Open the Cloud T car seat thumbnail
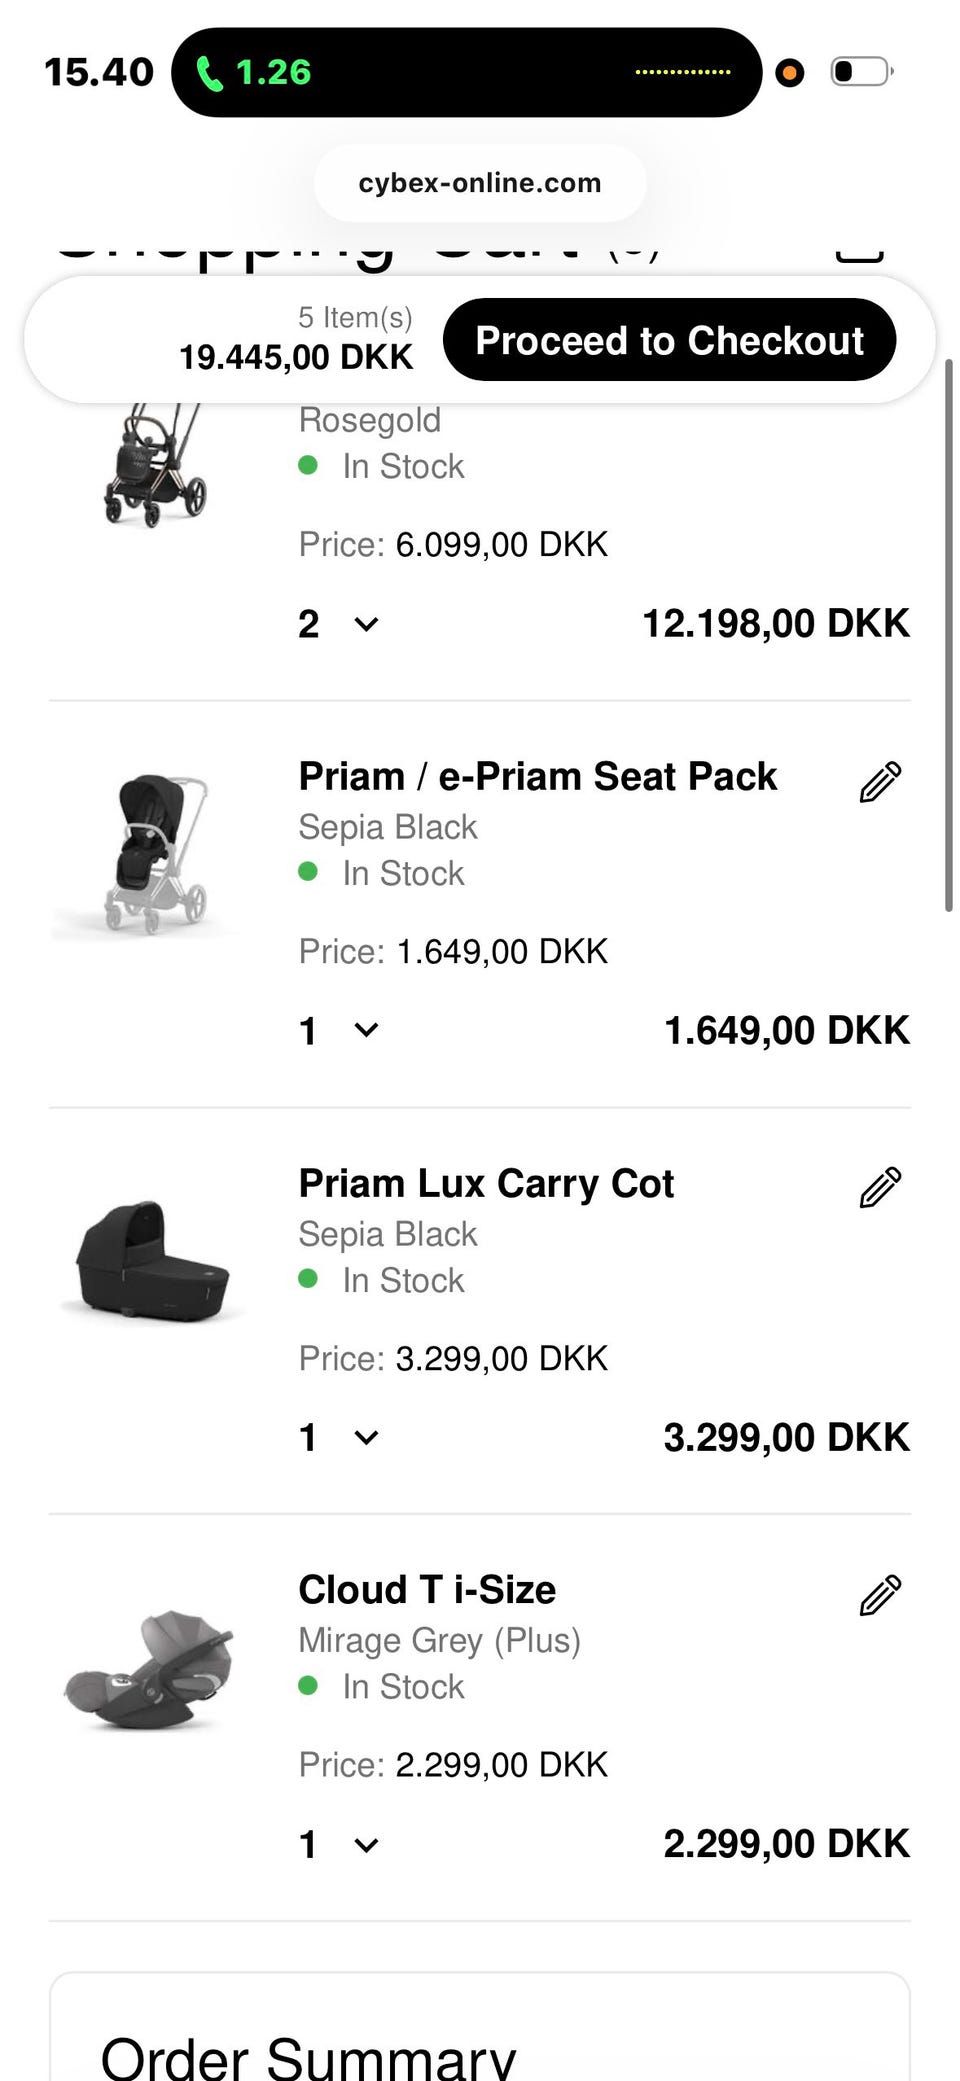The height and width of the screenshot is (2081, 960). (x=150, y=1668)
